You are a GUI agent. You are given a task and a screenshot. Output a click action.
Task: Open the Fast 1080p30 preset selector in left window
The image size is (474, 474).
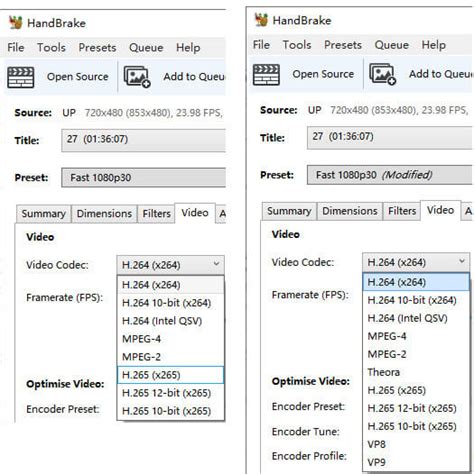[143, 177]
